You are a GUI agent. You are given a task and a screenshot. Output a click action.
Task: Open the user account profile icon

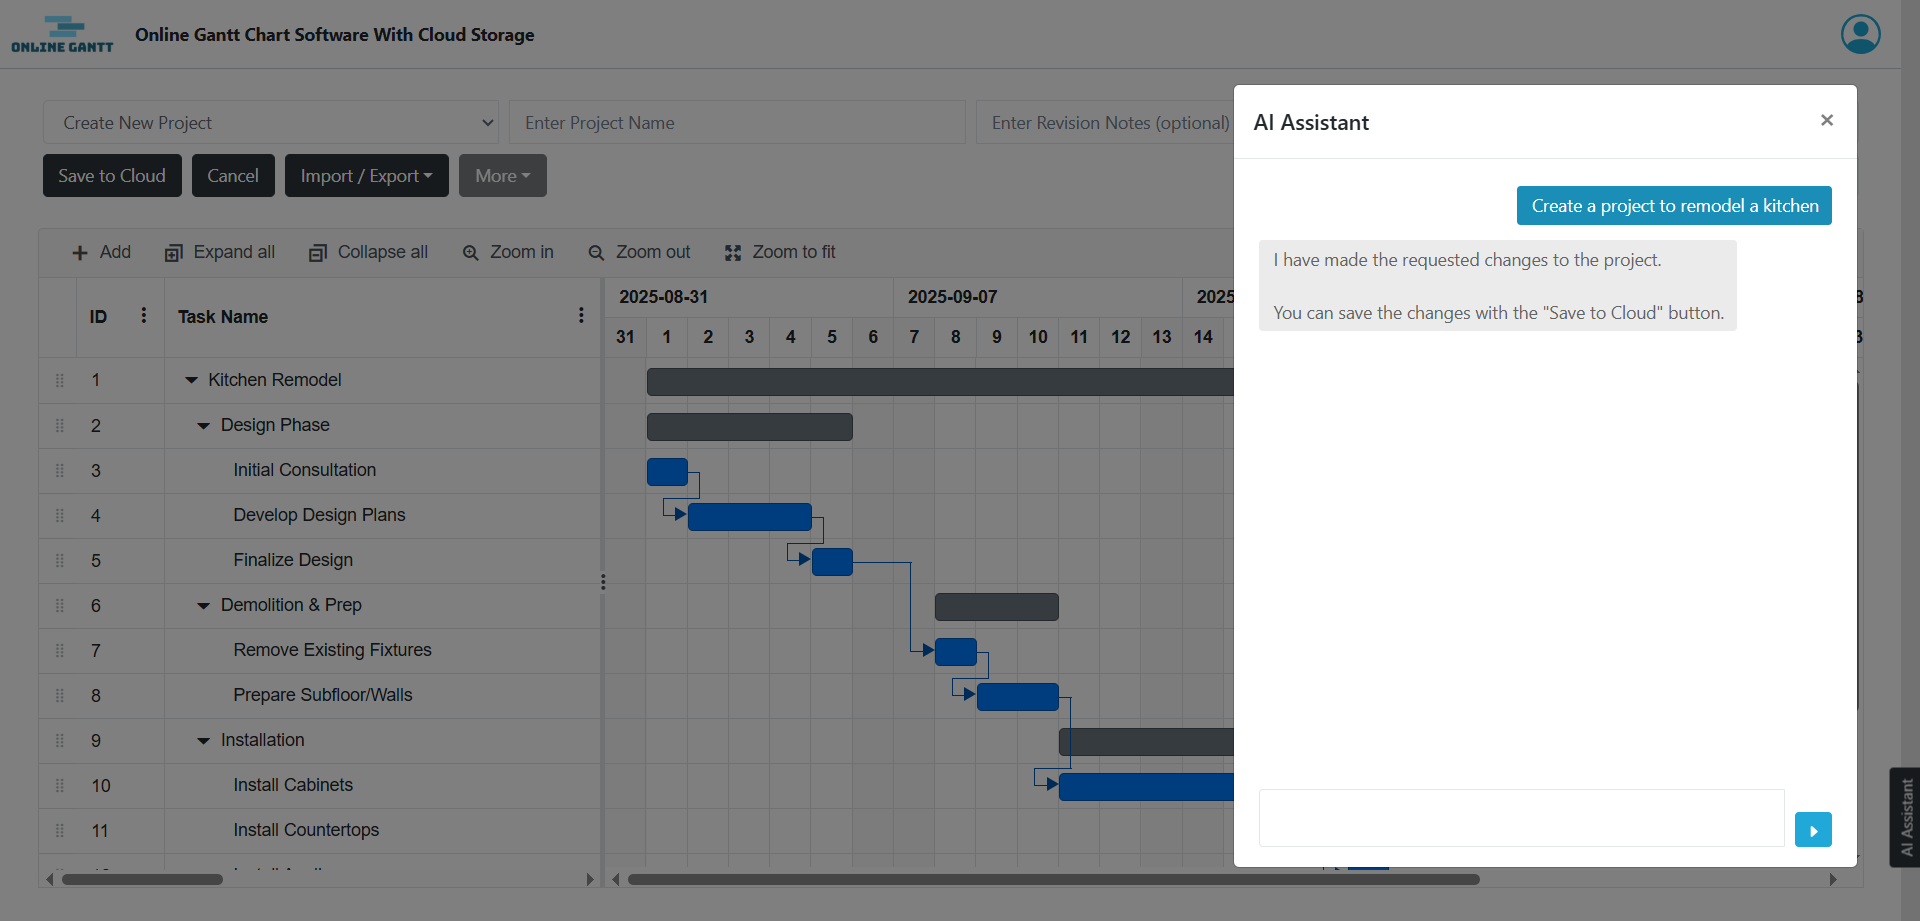point(1860,34)
